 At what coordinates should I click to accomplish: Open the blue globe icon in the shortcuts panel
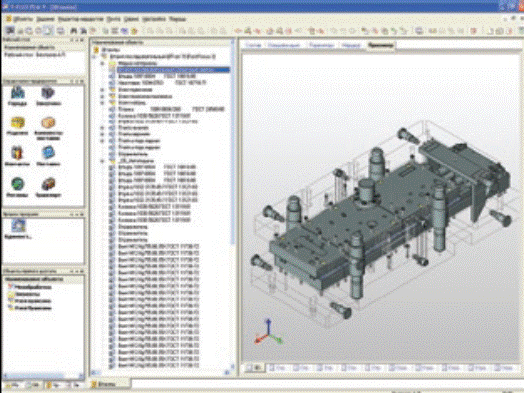[x=48, y=153]
